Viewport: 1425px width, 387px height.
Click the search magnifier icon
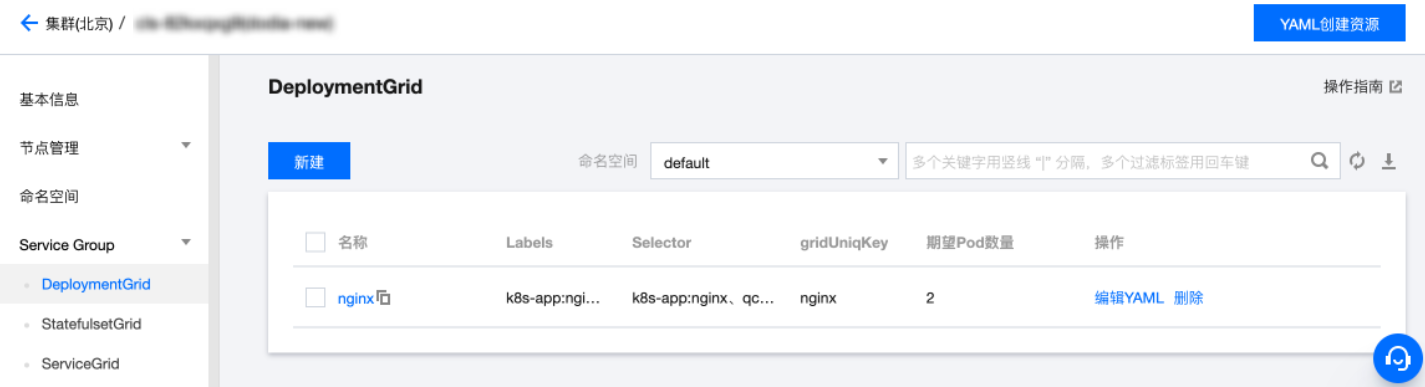point(1320,160)
